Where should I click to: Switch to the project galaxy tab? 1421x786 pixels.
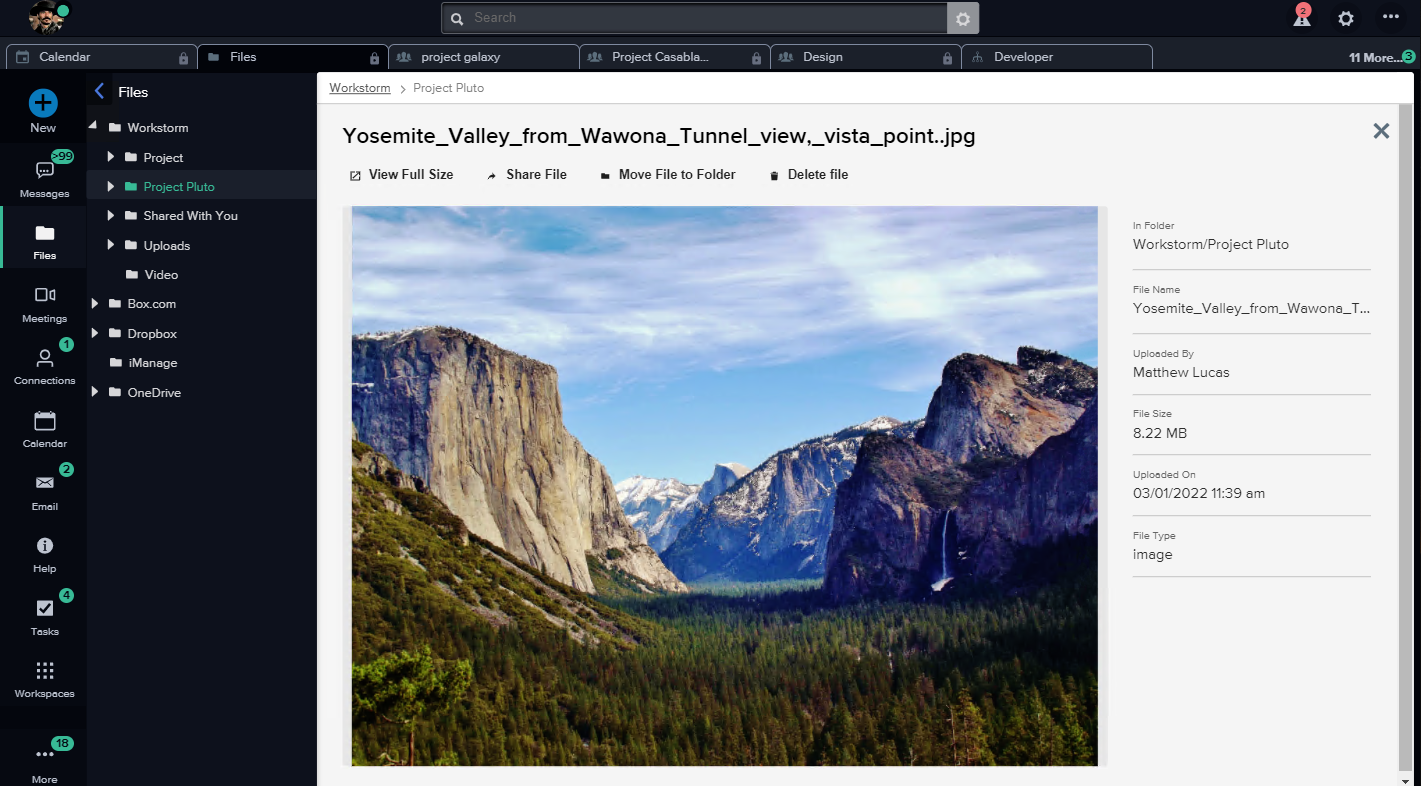(x=483, y=57)
